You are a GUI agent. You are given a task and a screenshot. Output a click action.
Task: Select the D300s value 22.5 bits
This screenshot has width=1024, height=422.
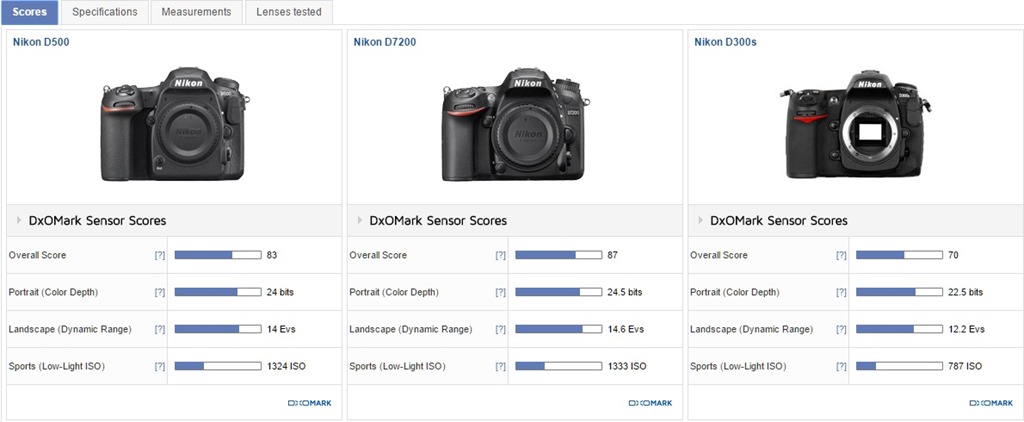[x=965, y=293]
